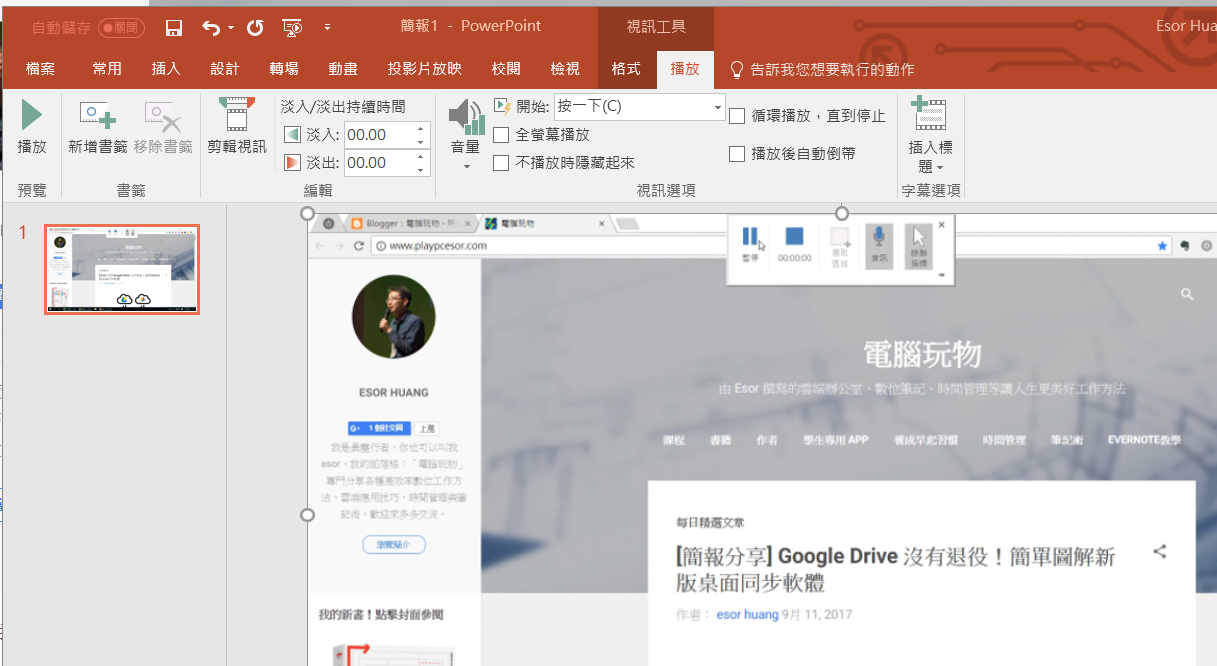Decrease the 淡出 fade-out spinner
The height and width of the screenshot is (666, 1217).
tap(421, 170)
